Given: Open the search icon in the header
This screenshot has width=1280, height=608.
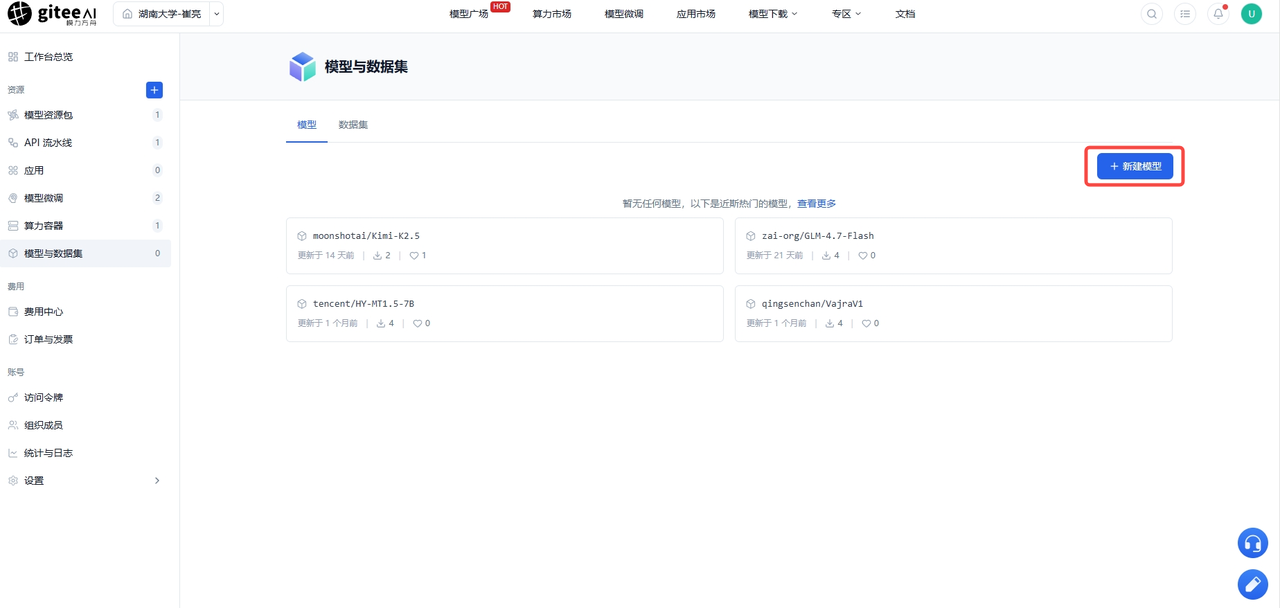Looking at the screenshot, I should click(1152, 14).
